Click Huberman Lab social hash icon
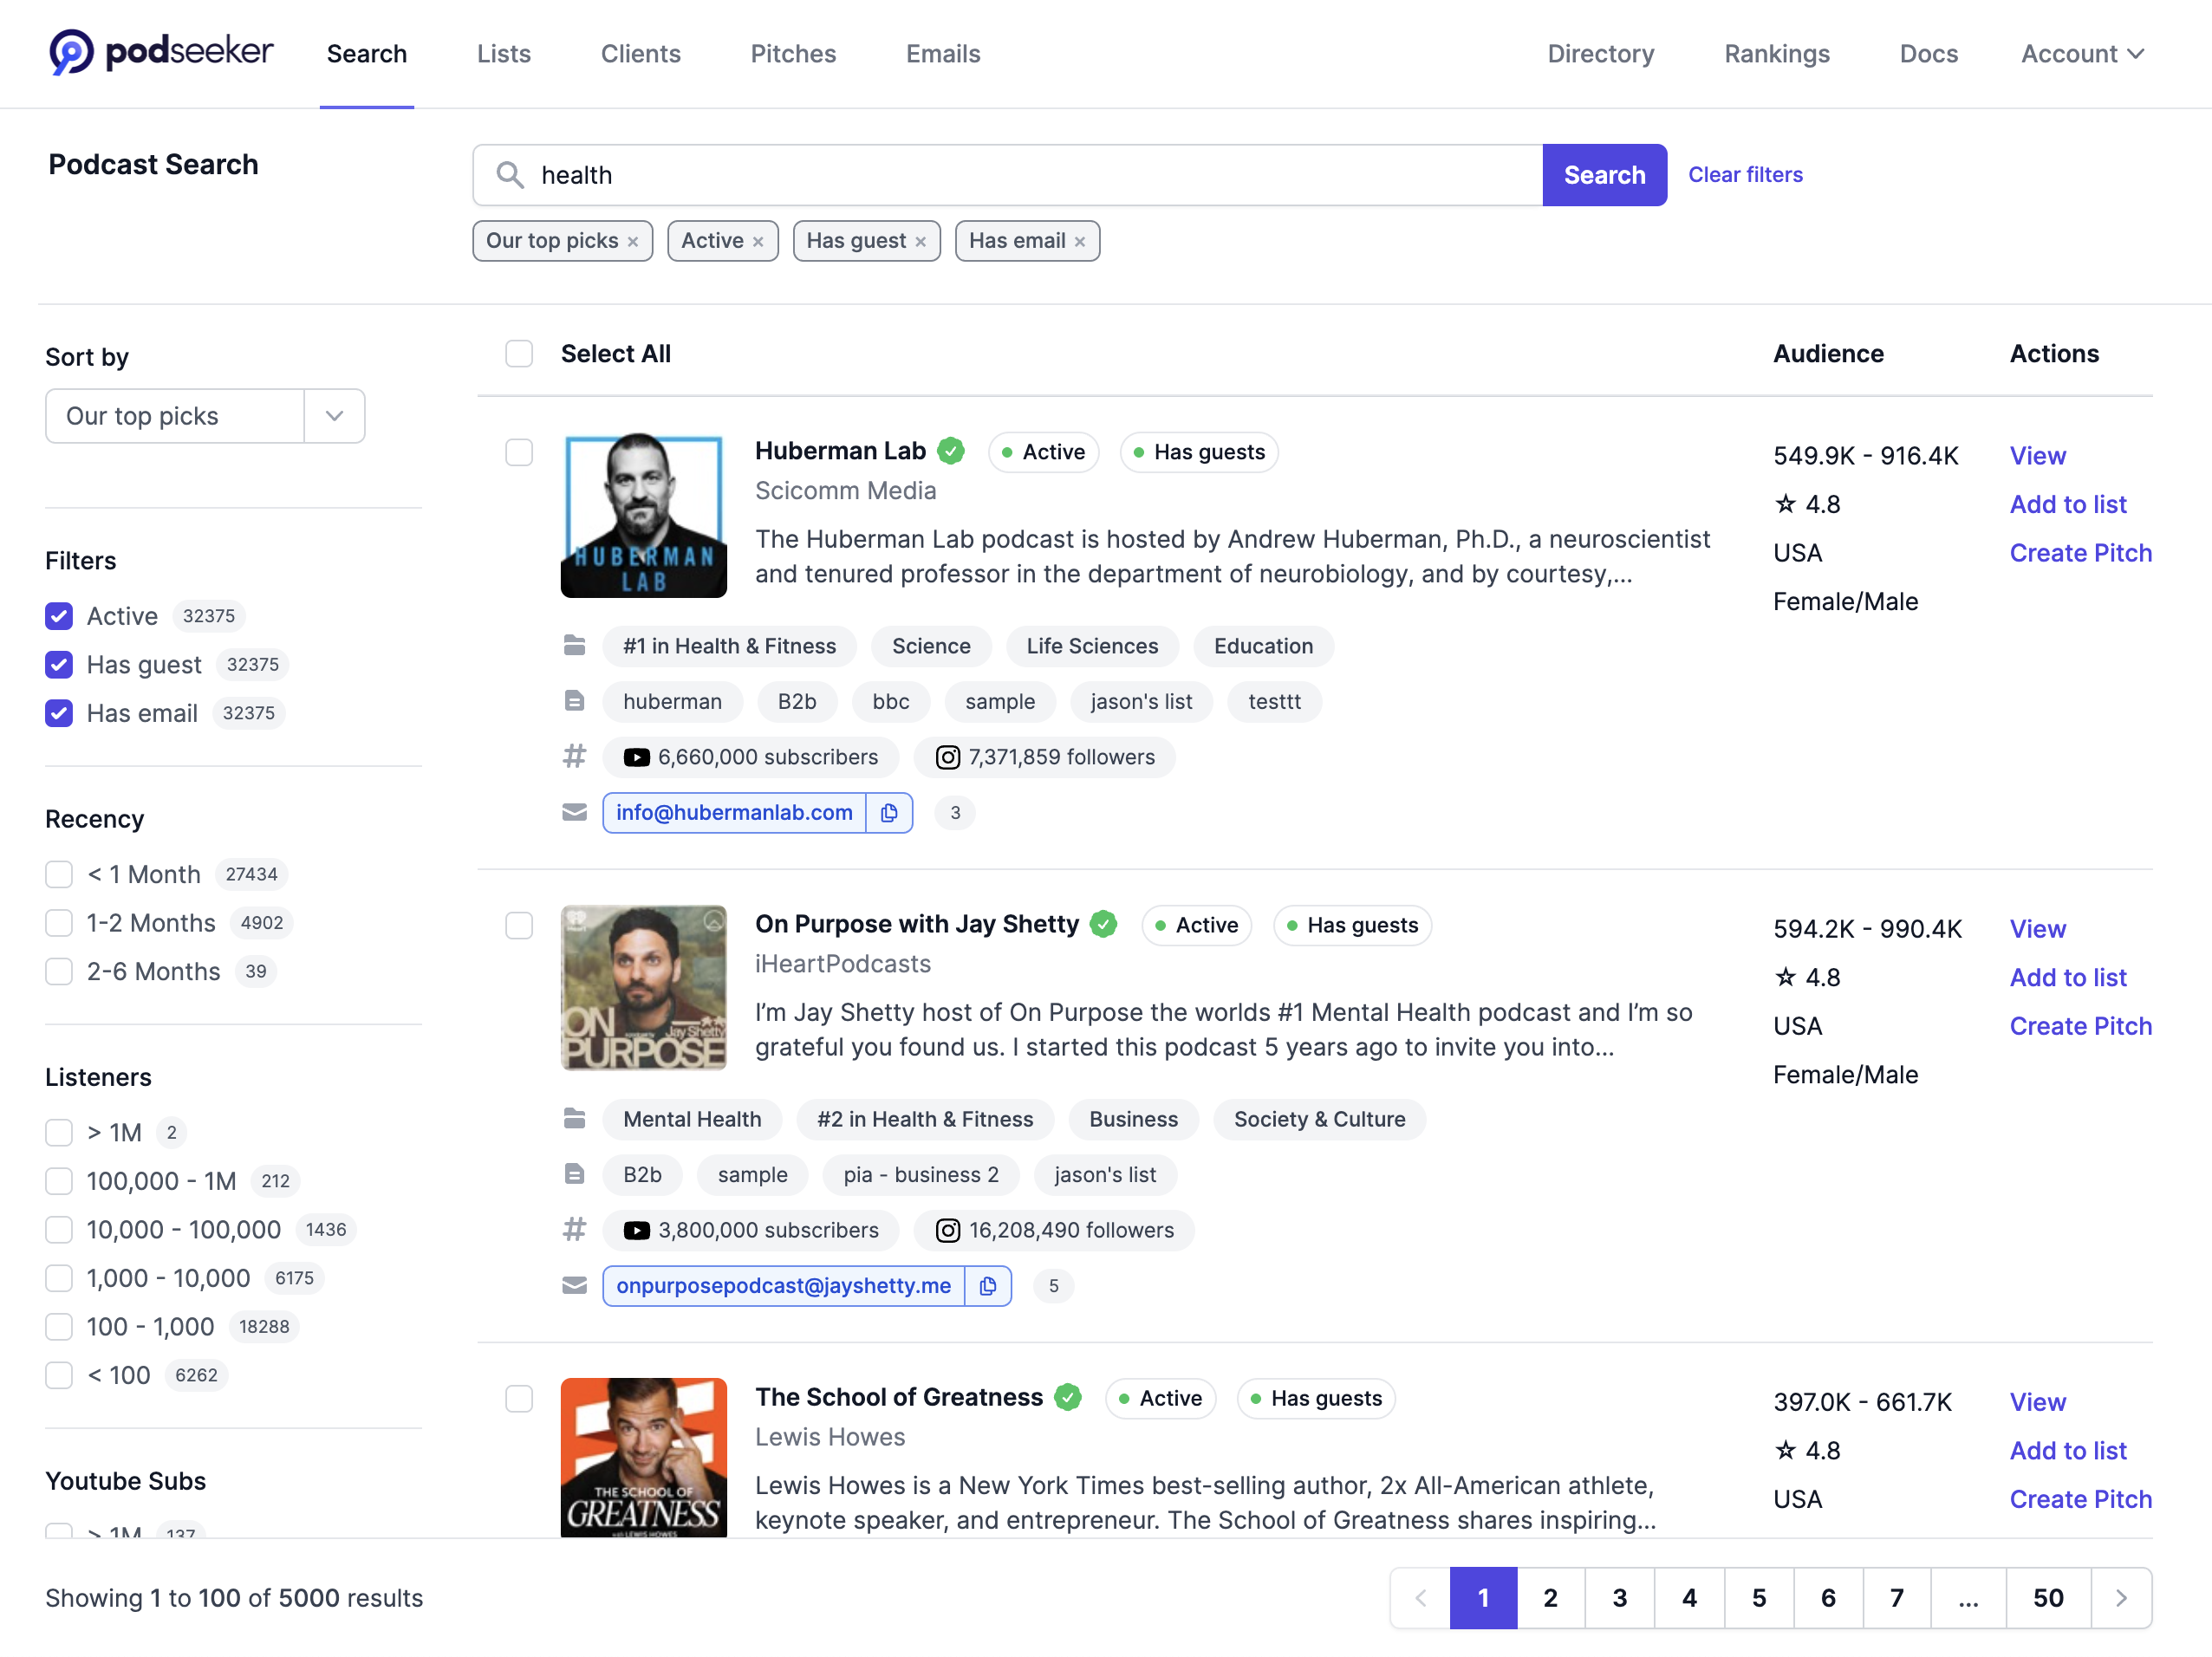This screenshot has height=1657, width=2212. click(x=574, y=757)
